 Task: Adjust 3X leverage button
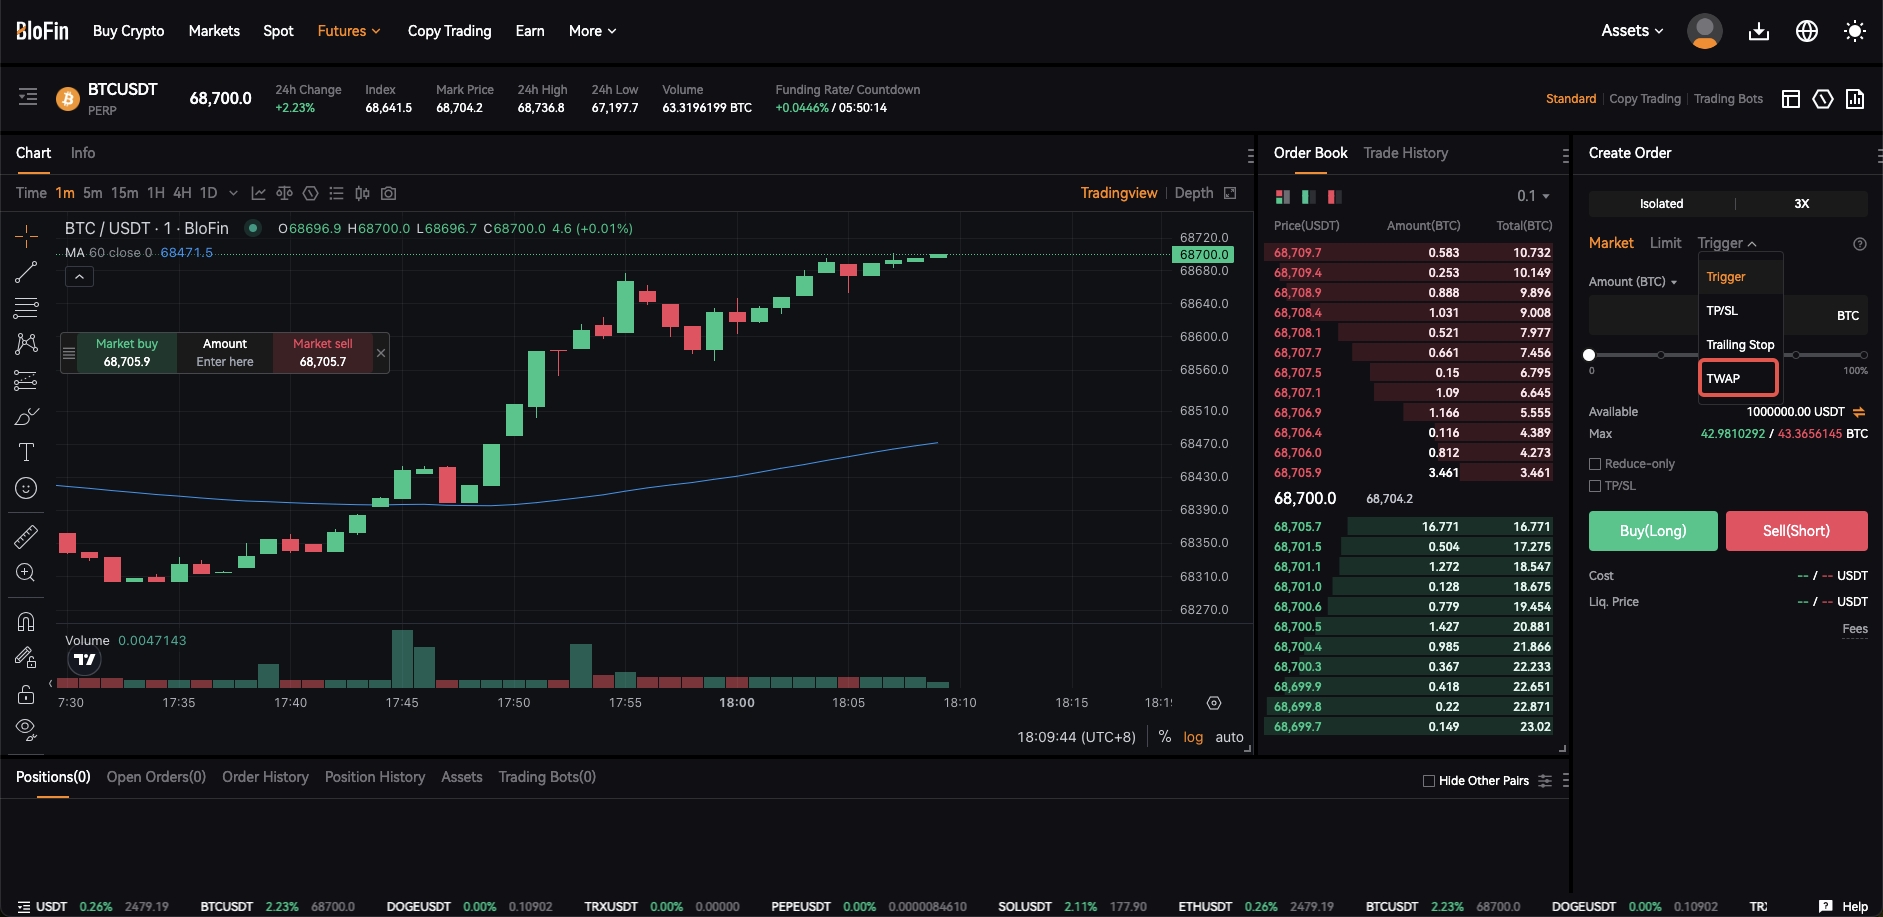coord(1801,204)
